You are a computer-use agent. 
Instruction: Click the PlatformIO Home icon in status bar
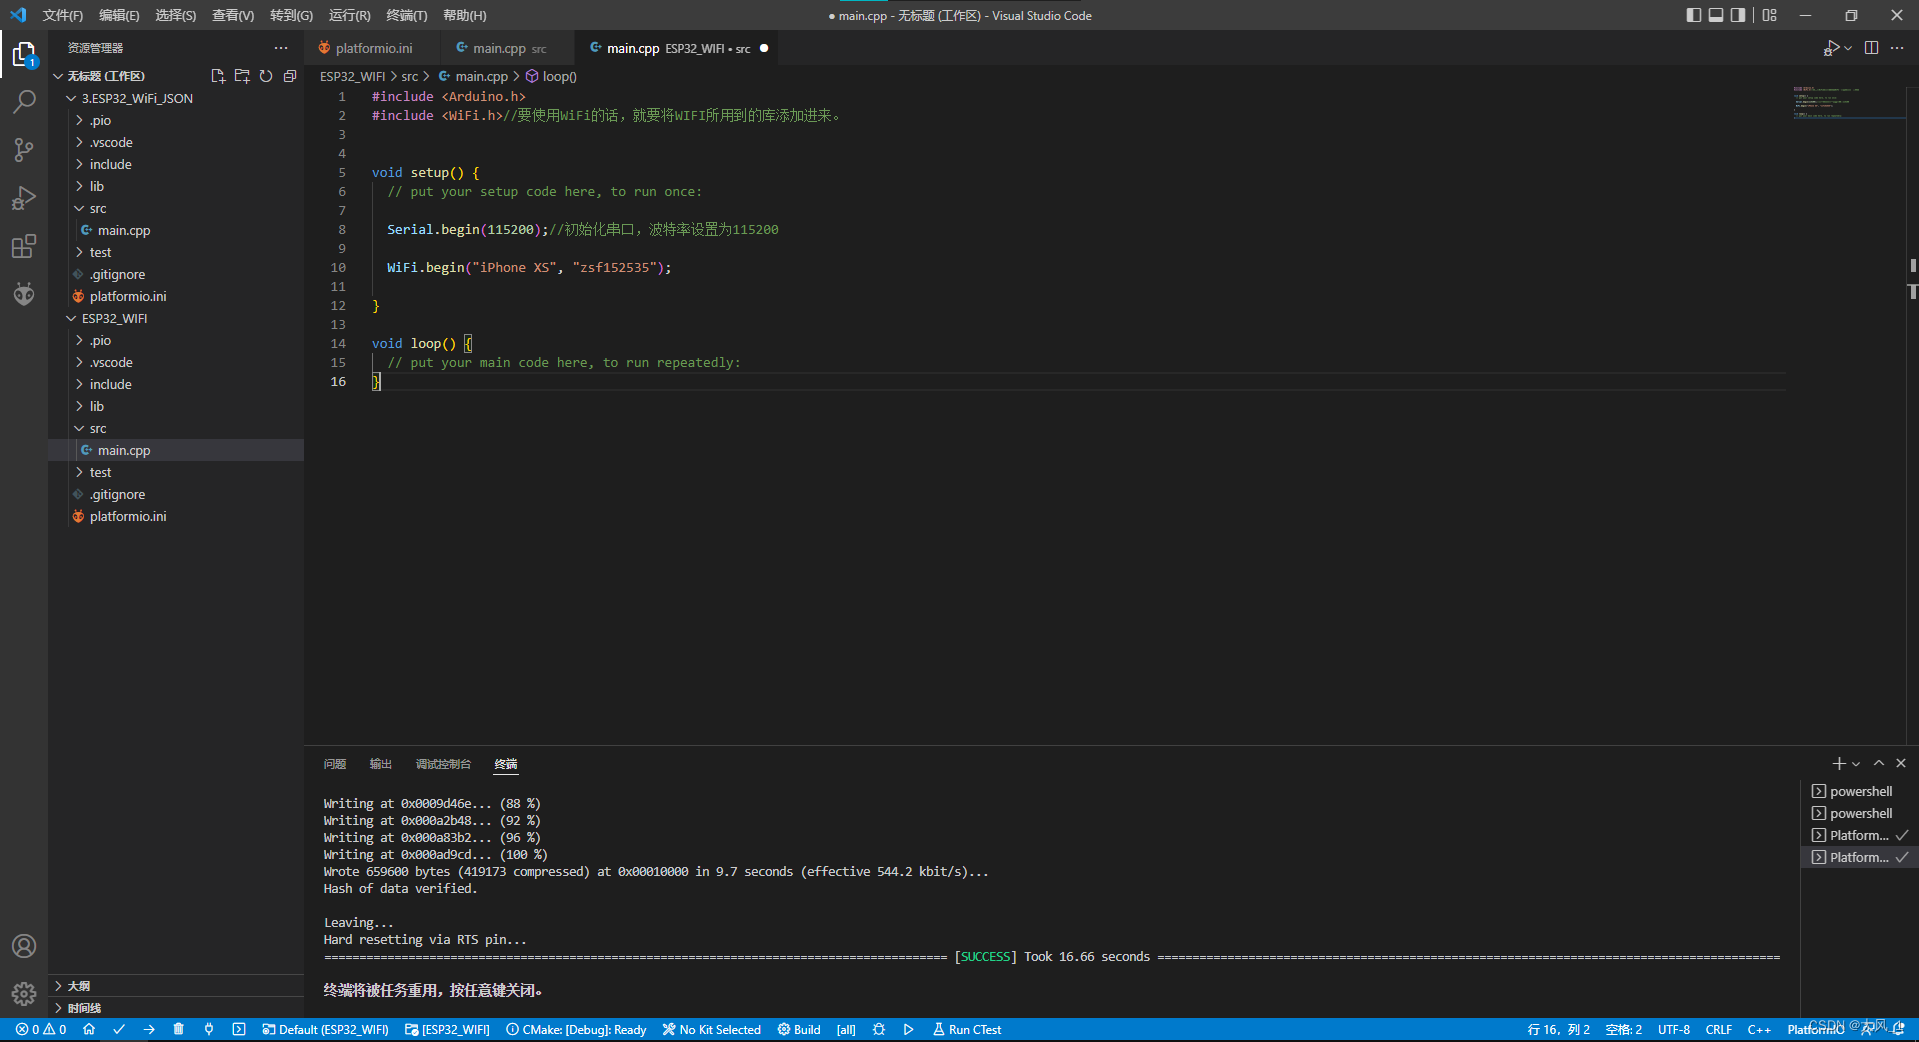pyautogui.click(x=89, y=1029)
